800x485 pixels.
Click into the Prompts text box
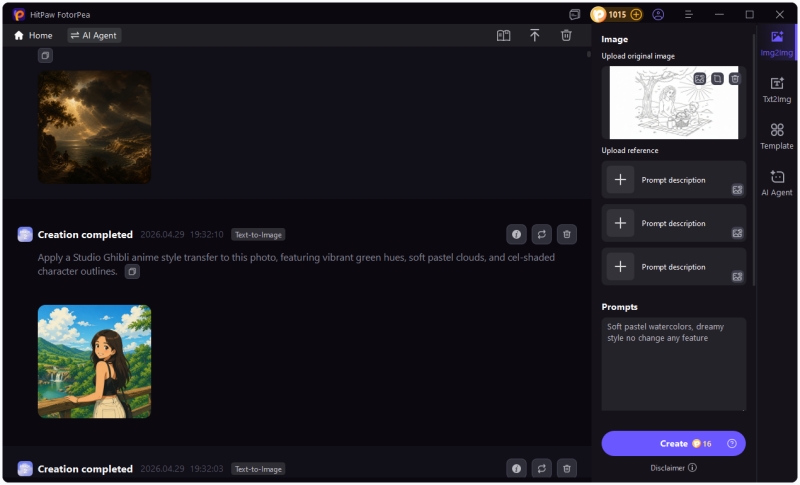point(673,364)
